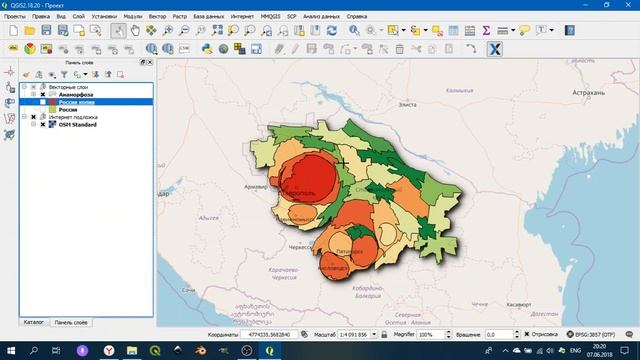
Task: Click the Zoom In magnifier tool
Action: (168, 30)
